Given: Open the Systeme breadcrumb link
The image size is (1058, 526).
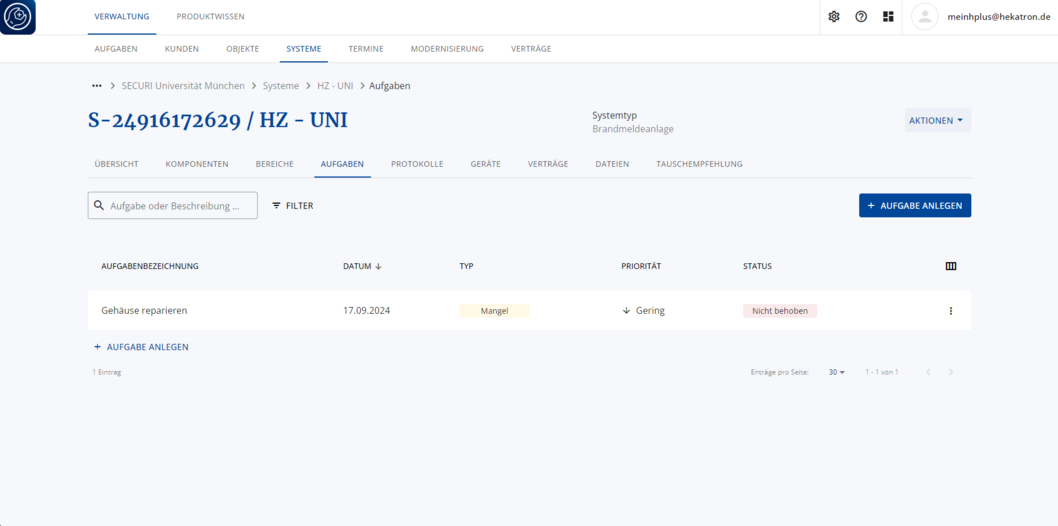Looking at the screenshot, I should pos(281,86).
